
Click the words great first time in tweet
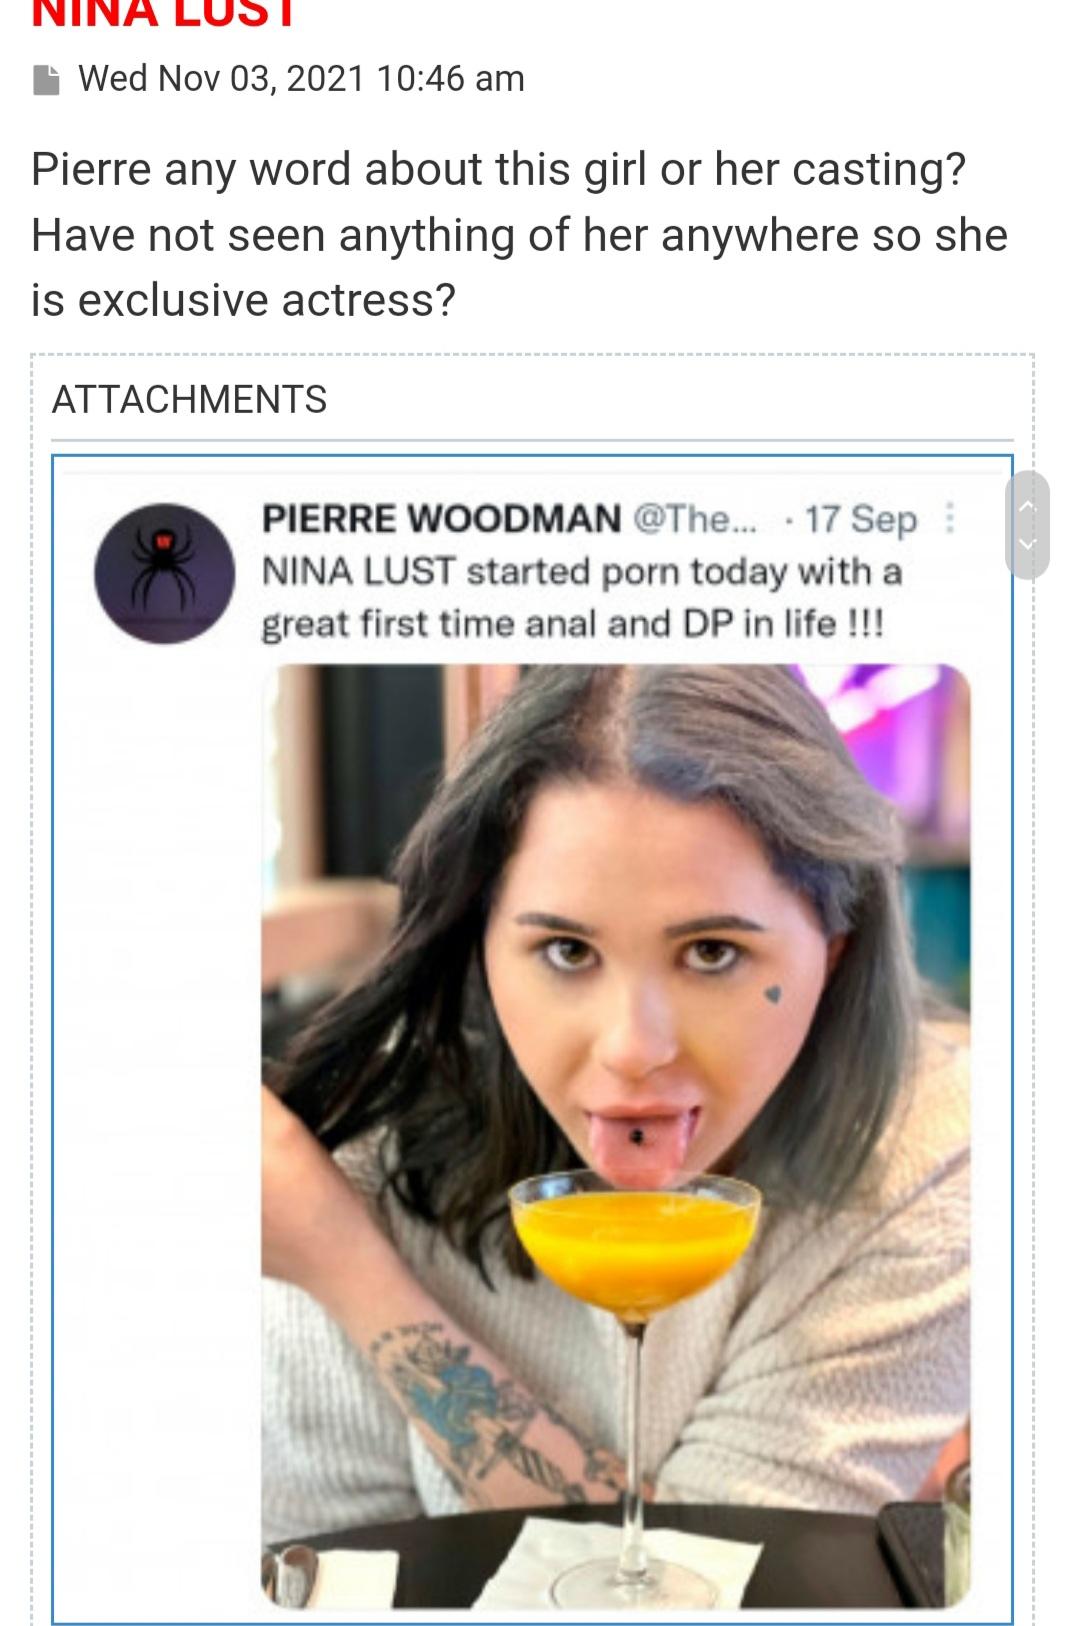click(388, 624)
